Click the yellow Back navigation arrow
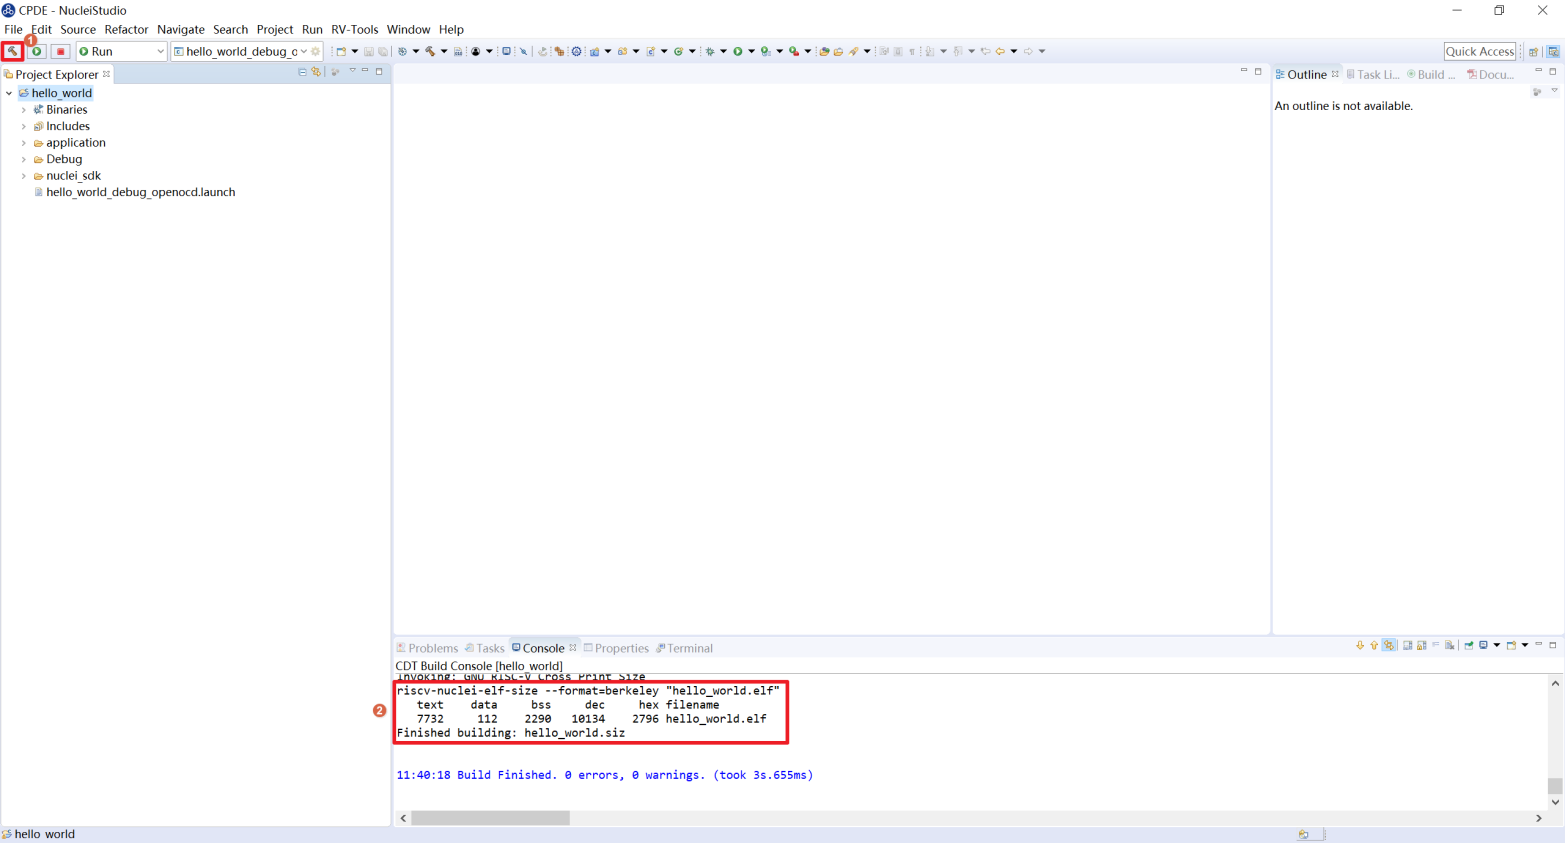 point(1000,51)
